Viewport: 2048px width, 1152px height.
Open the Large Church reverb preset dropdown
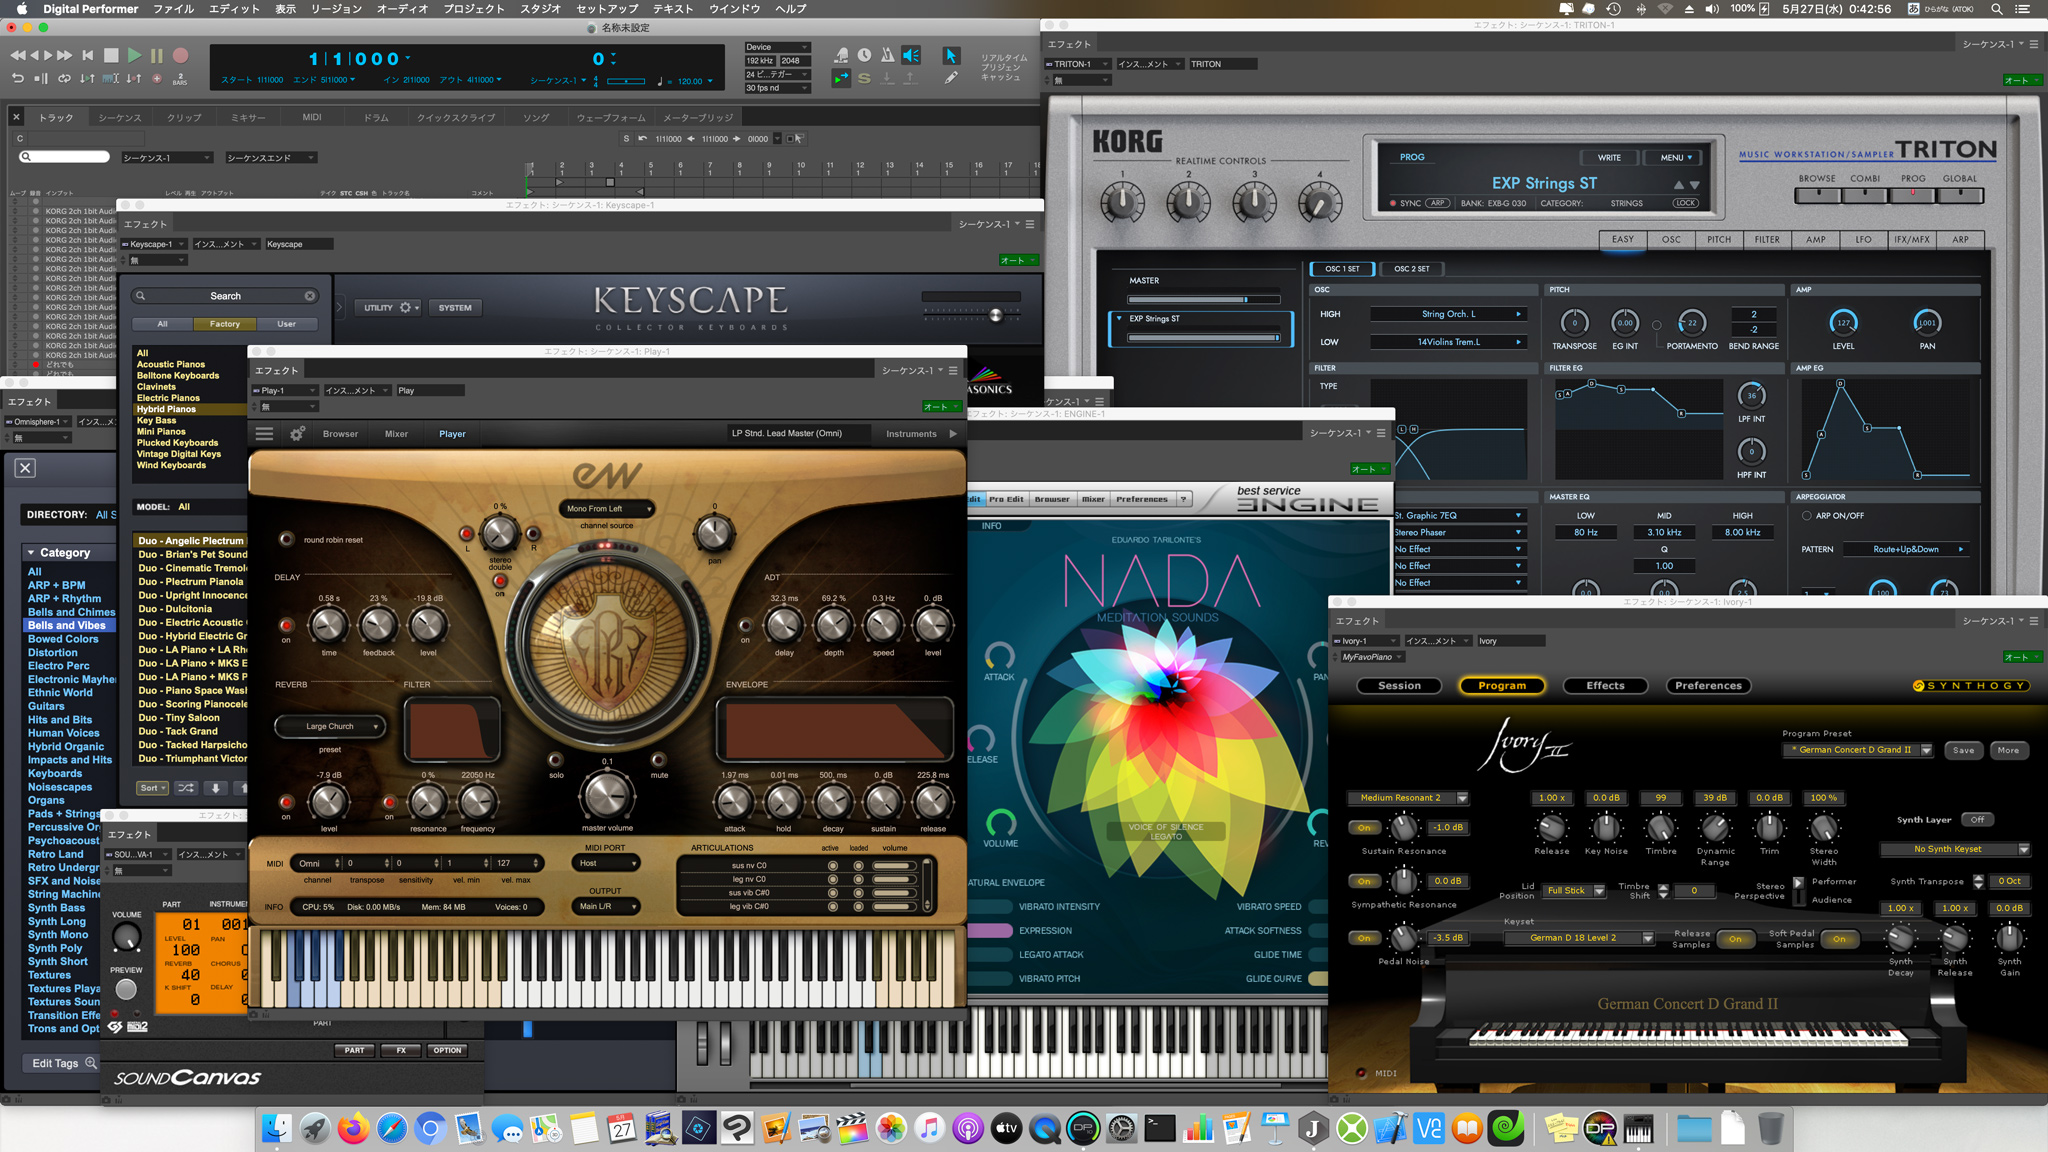click(x=330, y=727)
